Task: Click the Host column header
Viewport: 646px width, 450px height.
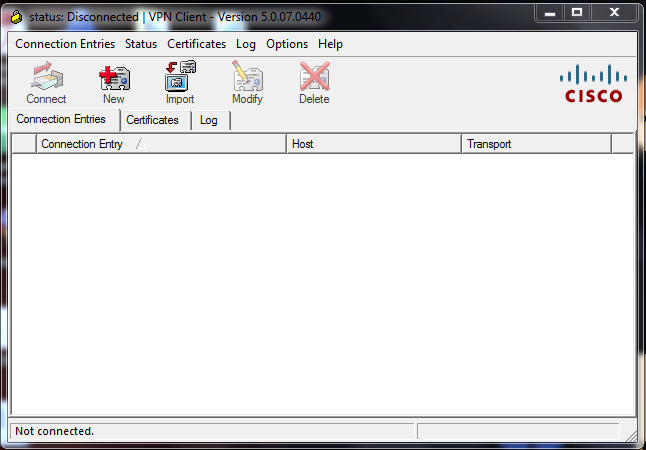Action: click(374, 144)
